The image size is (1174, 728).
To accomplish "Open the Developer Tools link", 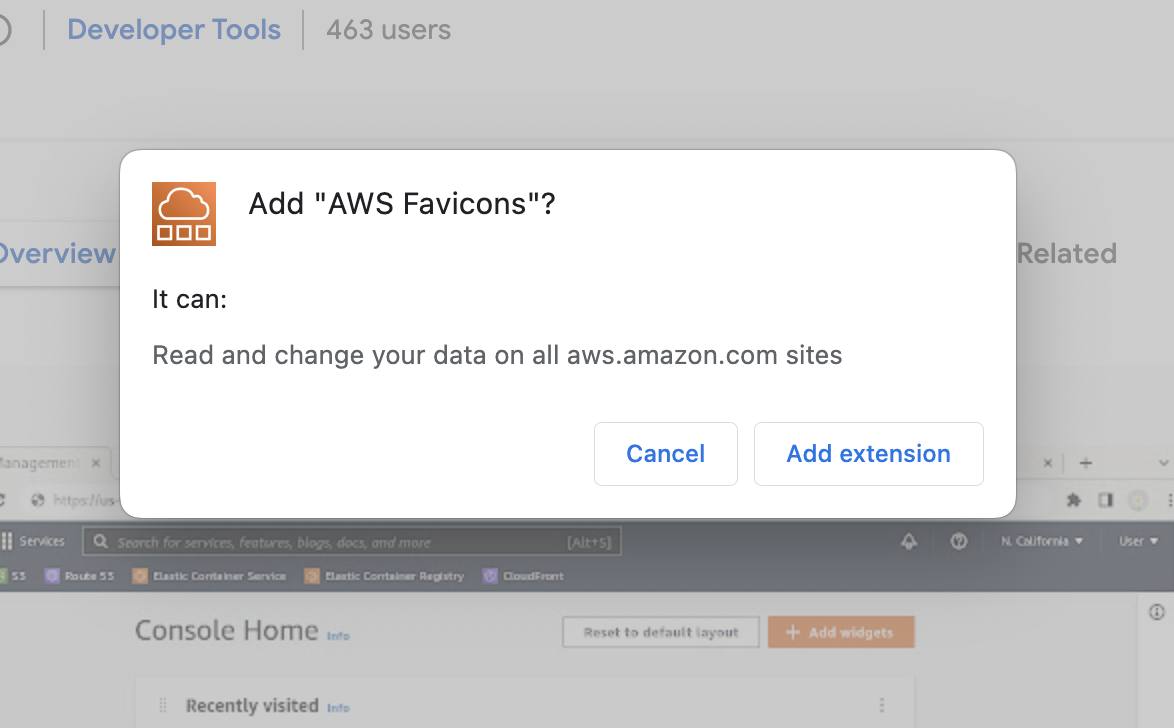I will click(174, 29).
